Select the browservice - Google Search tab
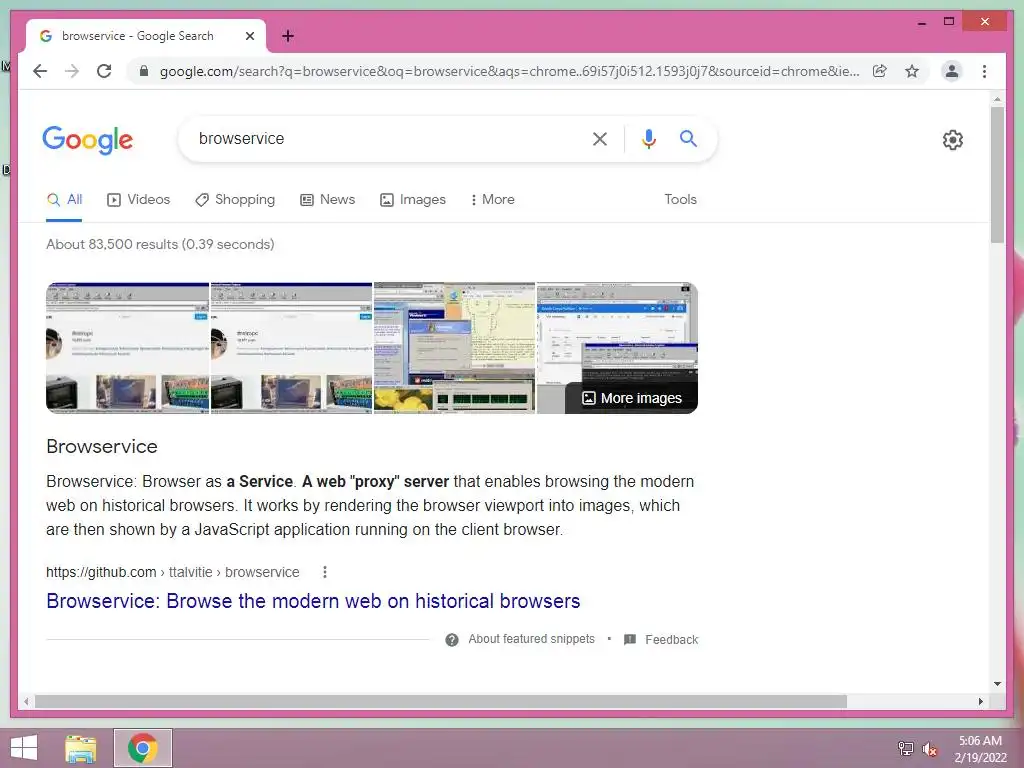The image size is (1024, 768). click(x=146, y=36)
